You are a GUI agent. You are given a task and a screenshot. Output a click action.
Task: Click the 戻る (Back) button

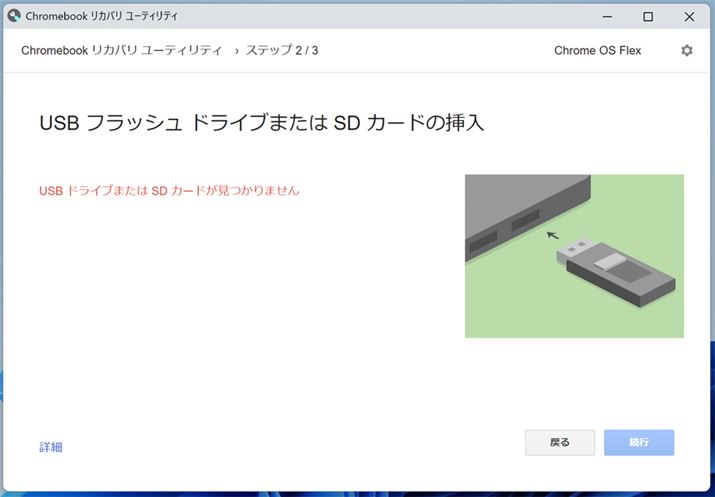(x=560, y=442)
